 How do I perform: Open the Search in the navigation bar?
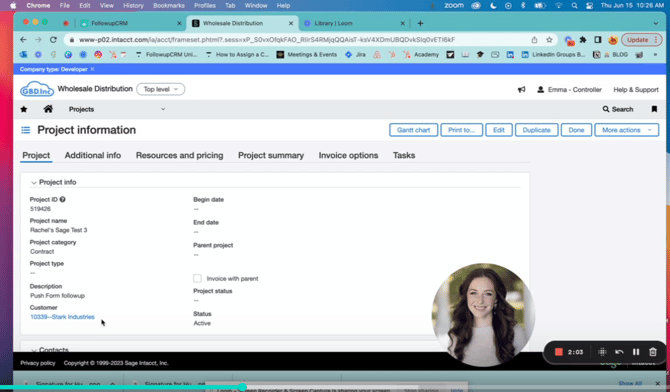pyautogui.click(x=618, y=109)
